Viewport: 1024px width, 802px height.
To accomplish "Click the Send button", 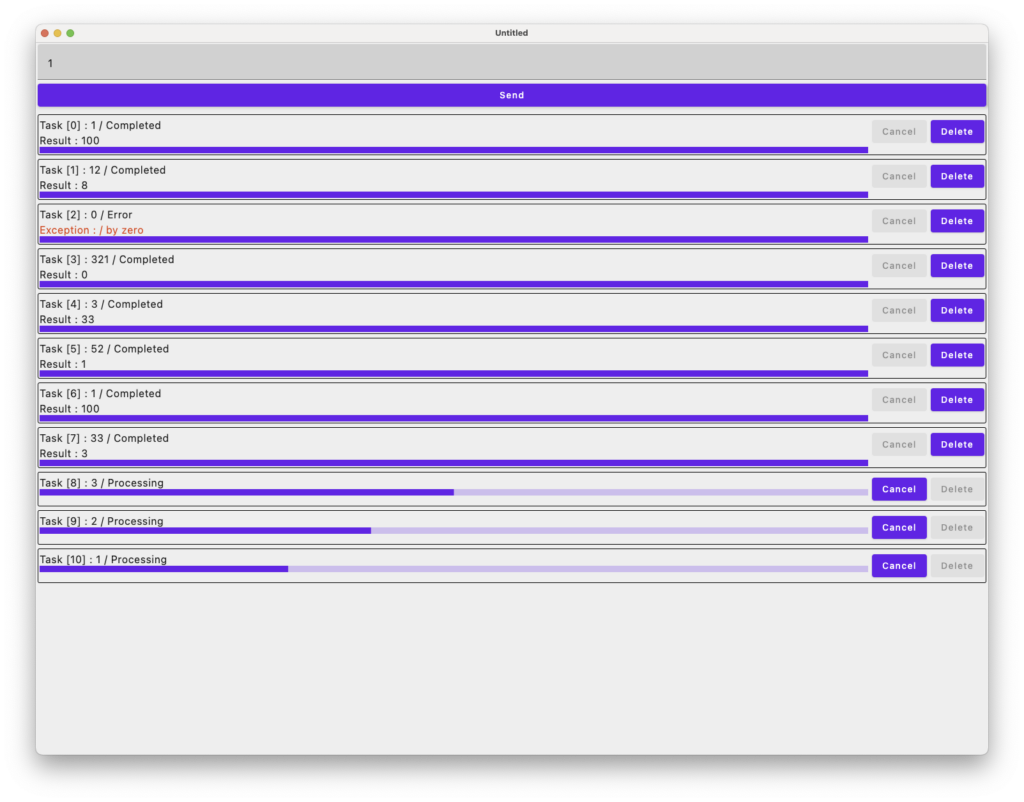I will 511,95.
